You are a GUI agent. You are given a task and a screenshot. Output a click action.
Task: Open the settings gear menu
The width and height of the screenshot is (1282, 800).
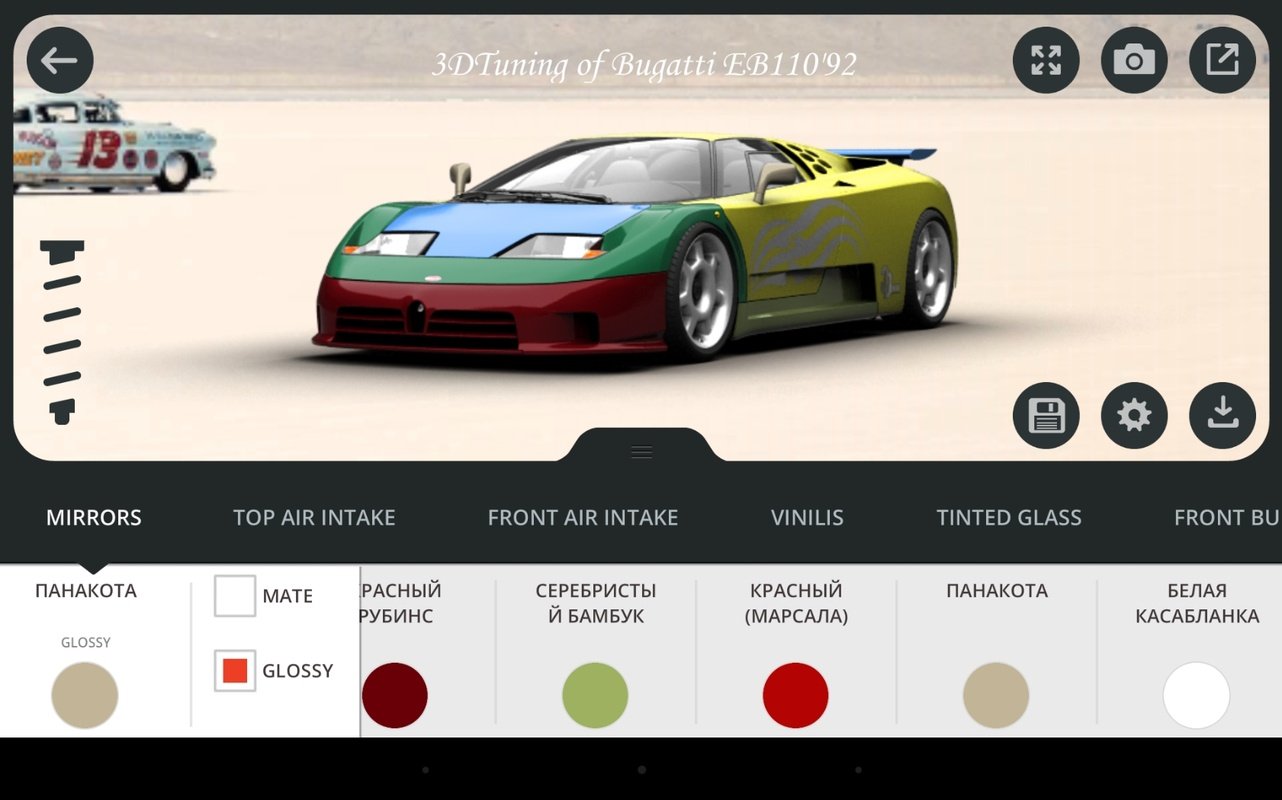(x=1133, y=415)
